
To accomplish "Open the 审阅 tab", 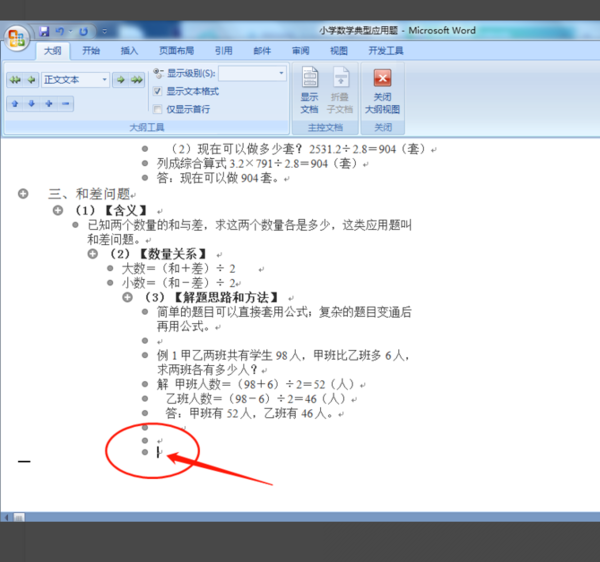I will (x=300, y=50).
